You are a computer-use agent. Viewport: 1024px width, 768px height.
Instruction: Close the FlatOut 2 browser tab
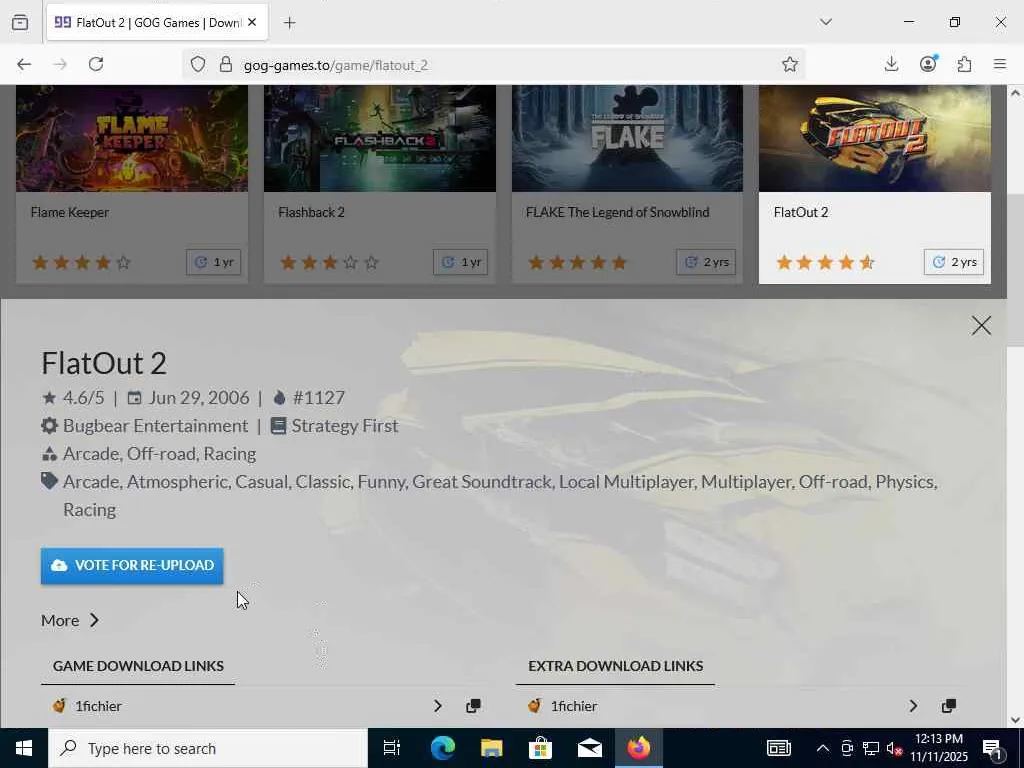pos(252,23)
